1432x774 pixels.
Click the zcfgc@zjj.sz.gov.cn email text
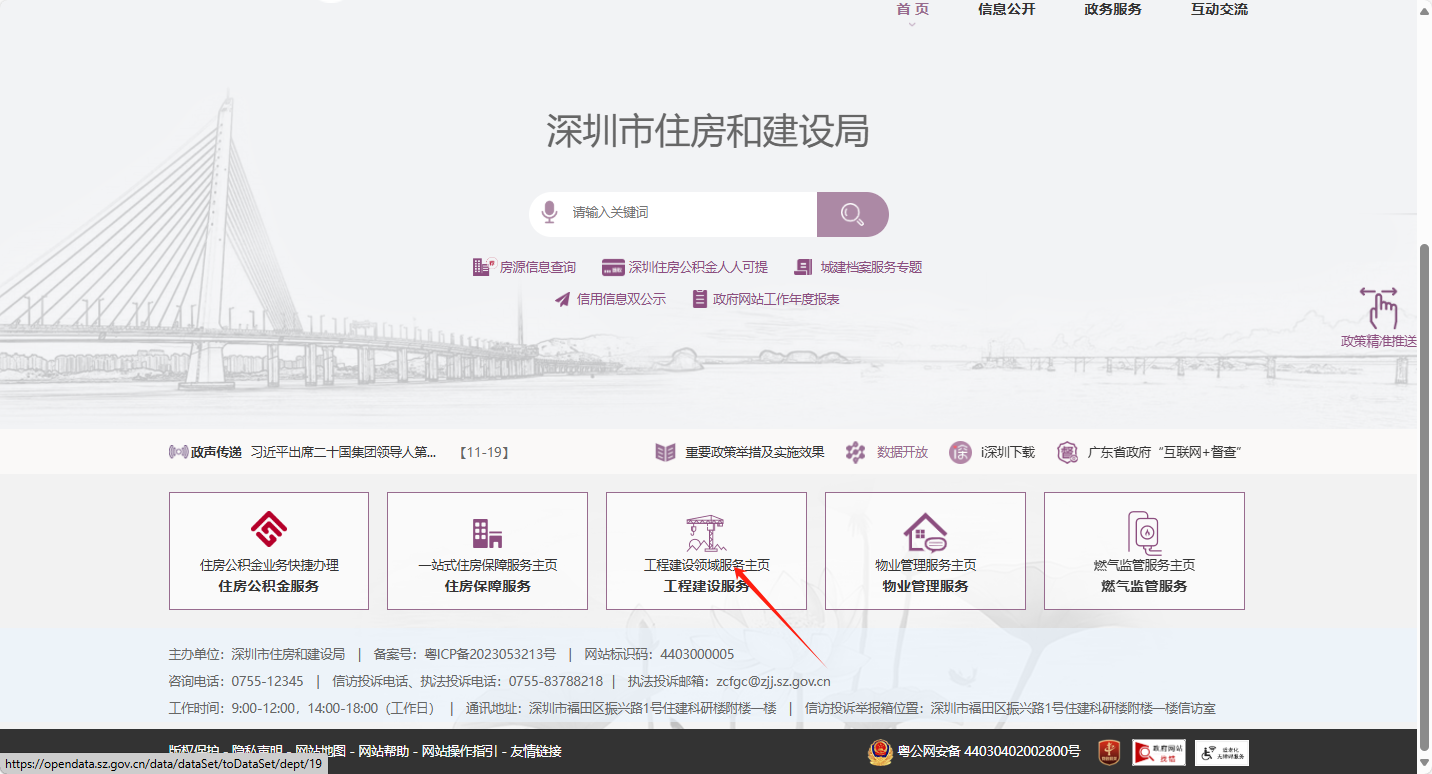pyautogui.click(x=773, y=681)
